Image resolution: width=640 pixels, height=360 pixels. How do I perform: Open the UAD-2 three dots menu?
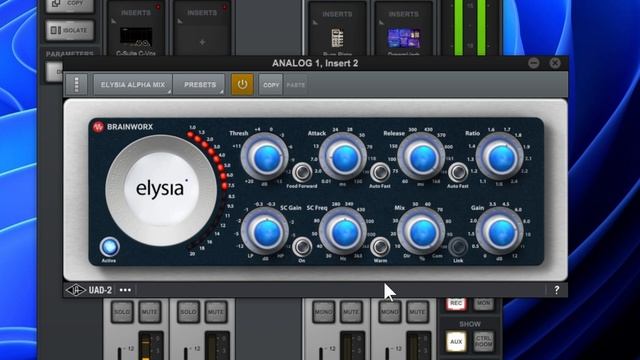point(125,290)
